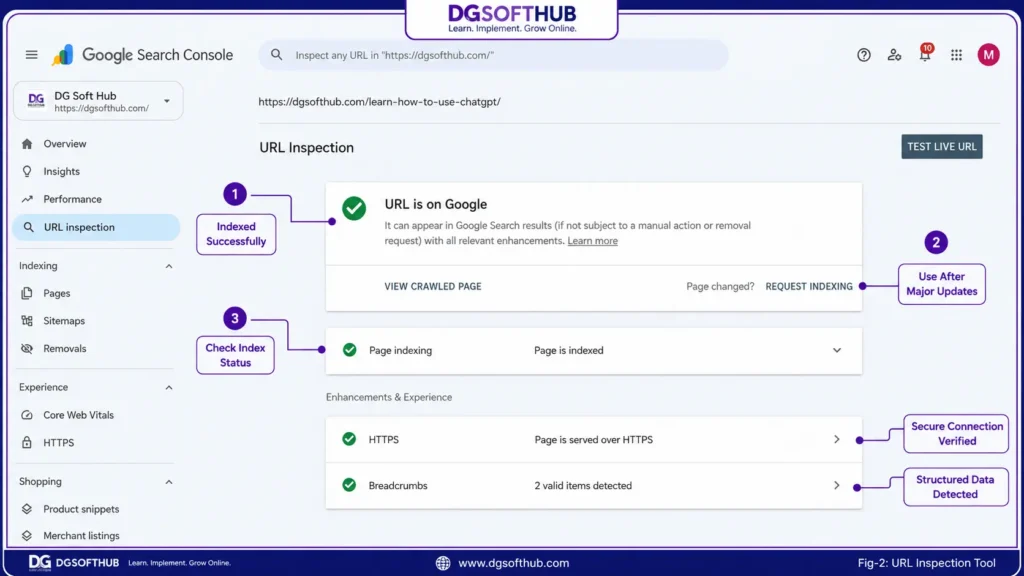Click 'Page changed?' text

click(x=720, y=286)
